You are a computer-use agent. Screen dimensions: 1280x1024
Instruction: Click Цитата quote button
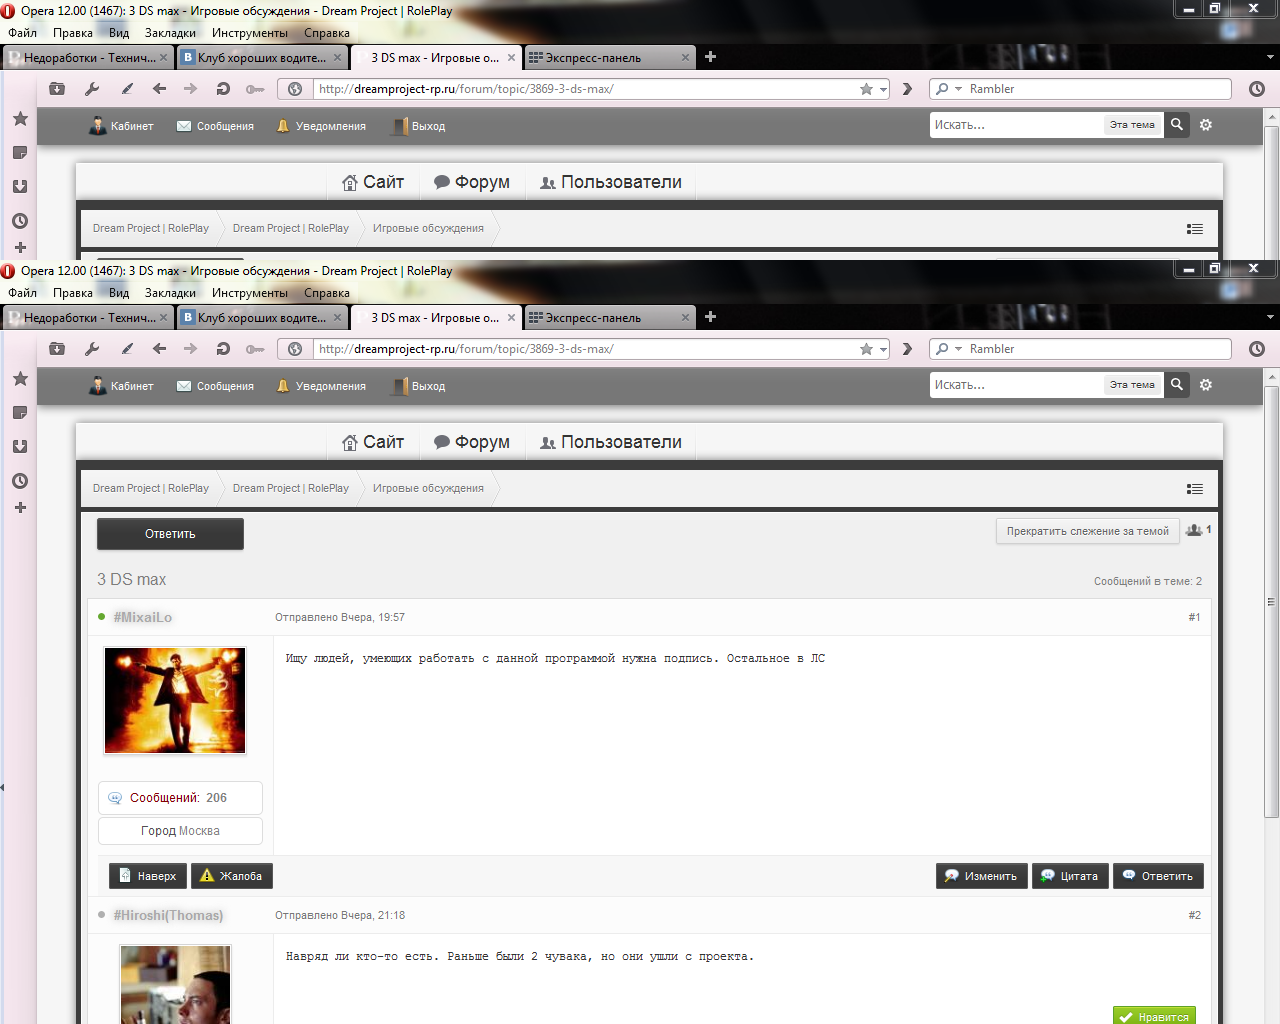click(1070, 876)
